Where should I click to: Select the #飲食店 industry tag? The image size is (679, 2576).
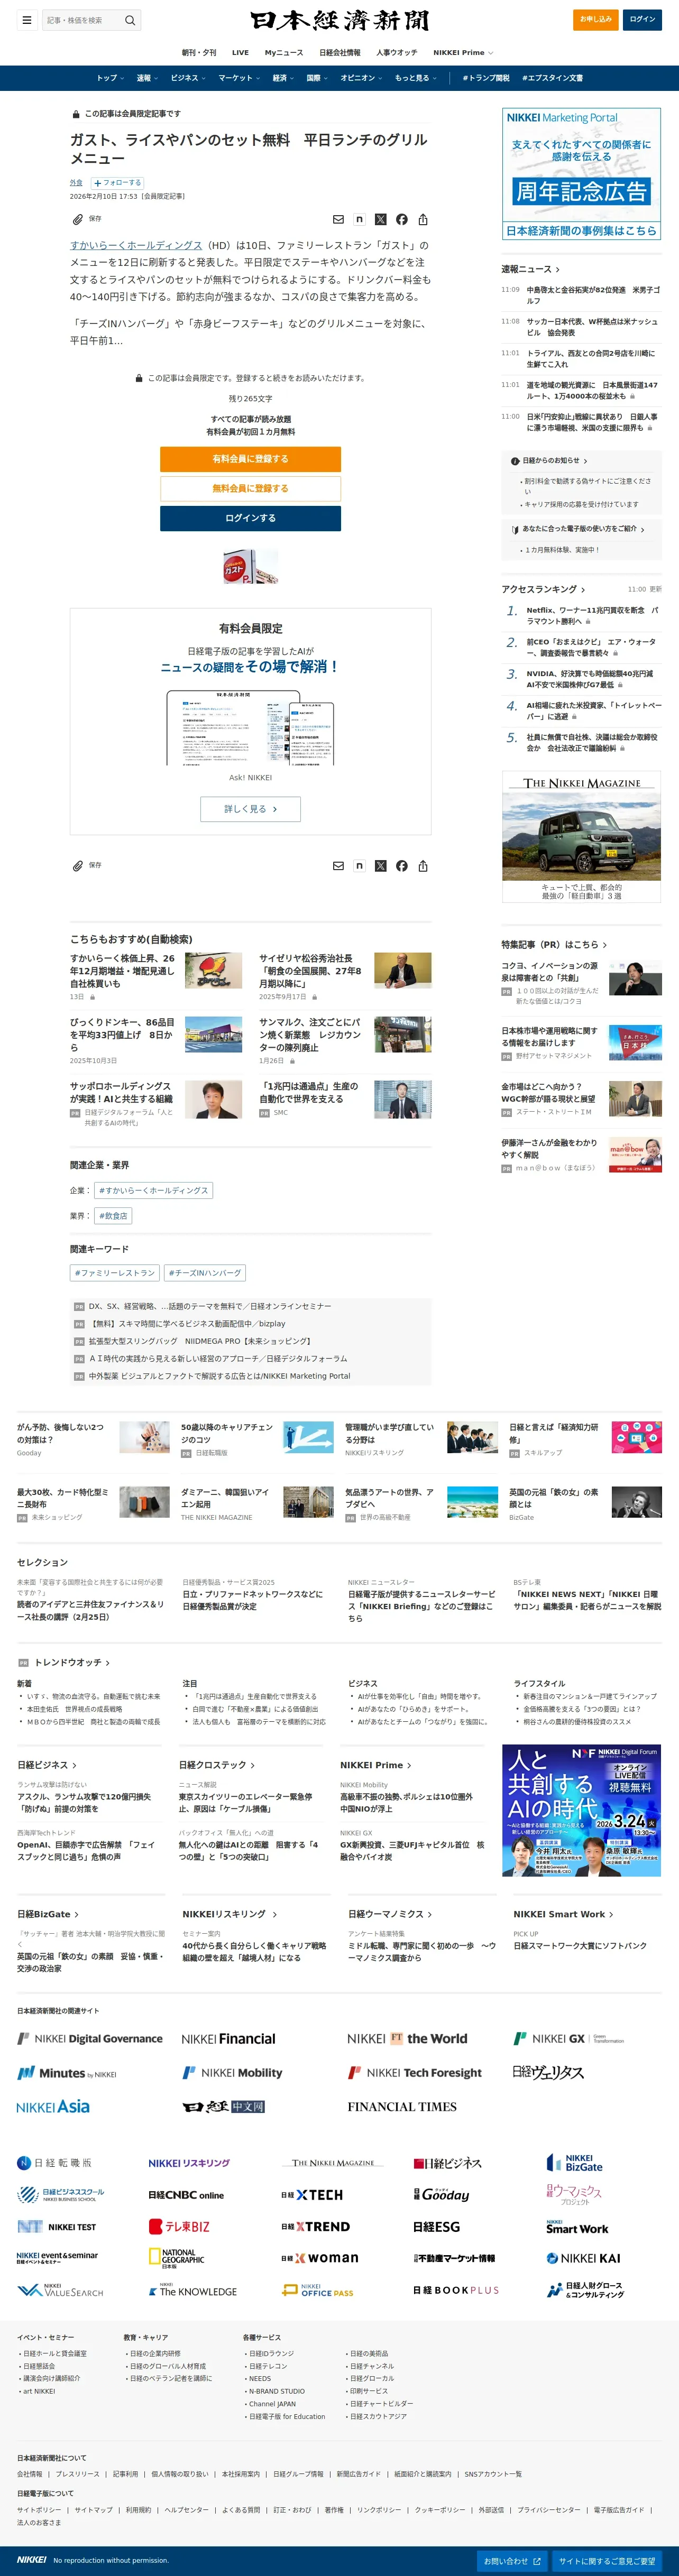[113, 1216]
